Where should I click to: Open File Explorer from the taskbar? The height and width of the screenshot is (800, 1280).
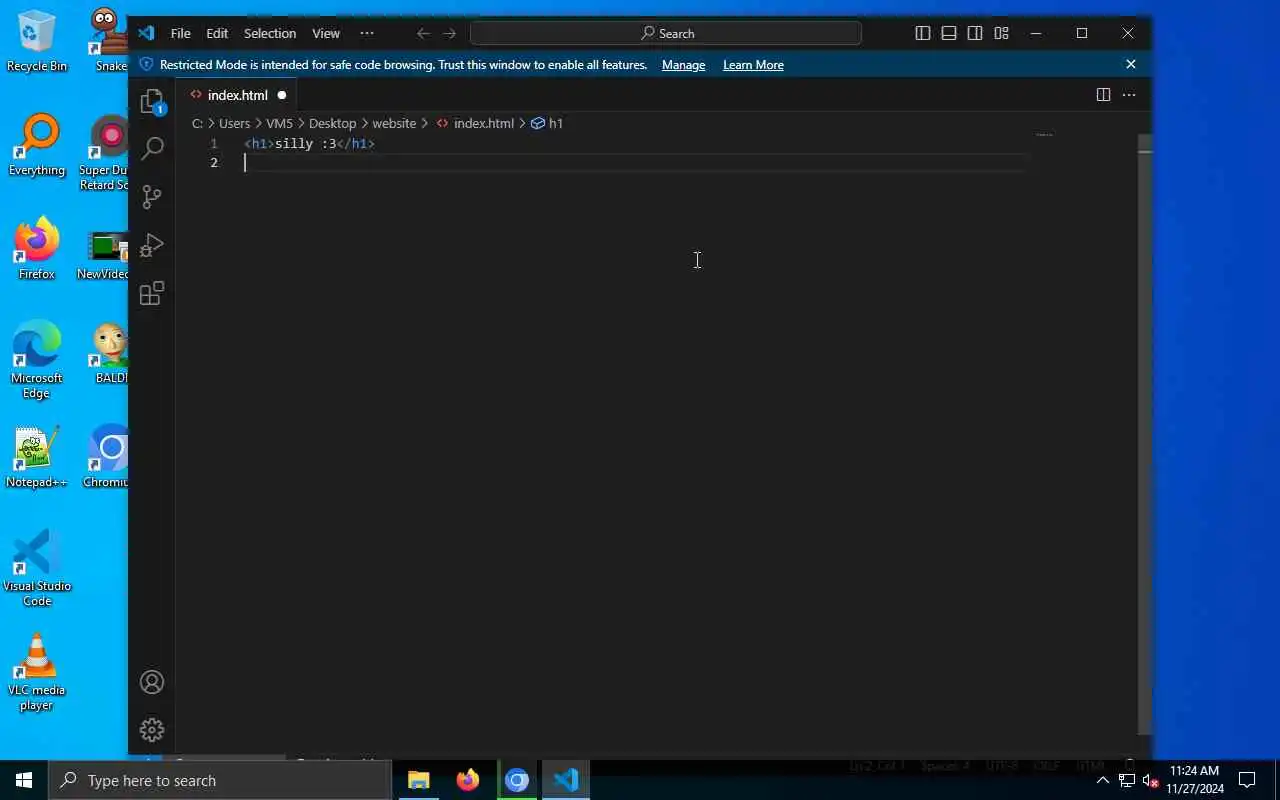(419, 780)
